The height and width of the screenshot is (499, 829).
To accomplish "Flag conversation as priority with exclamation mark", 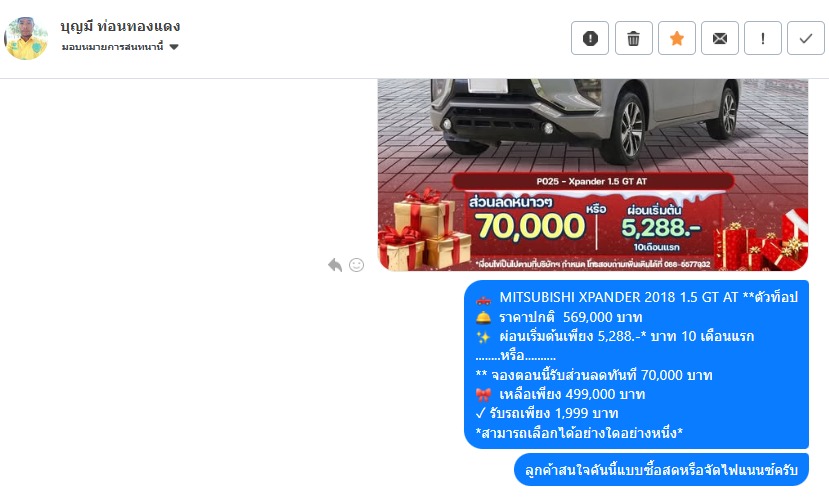I will (x=762, y=38).
